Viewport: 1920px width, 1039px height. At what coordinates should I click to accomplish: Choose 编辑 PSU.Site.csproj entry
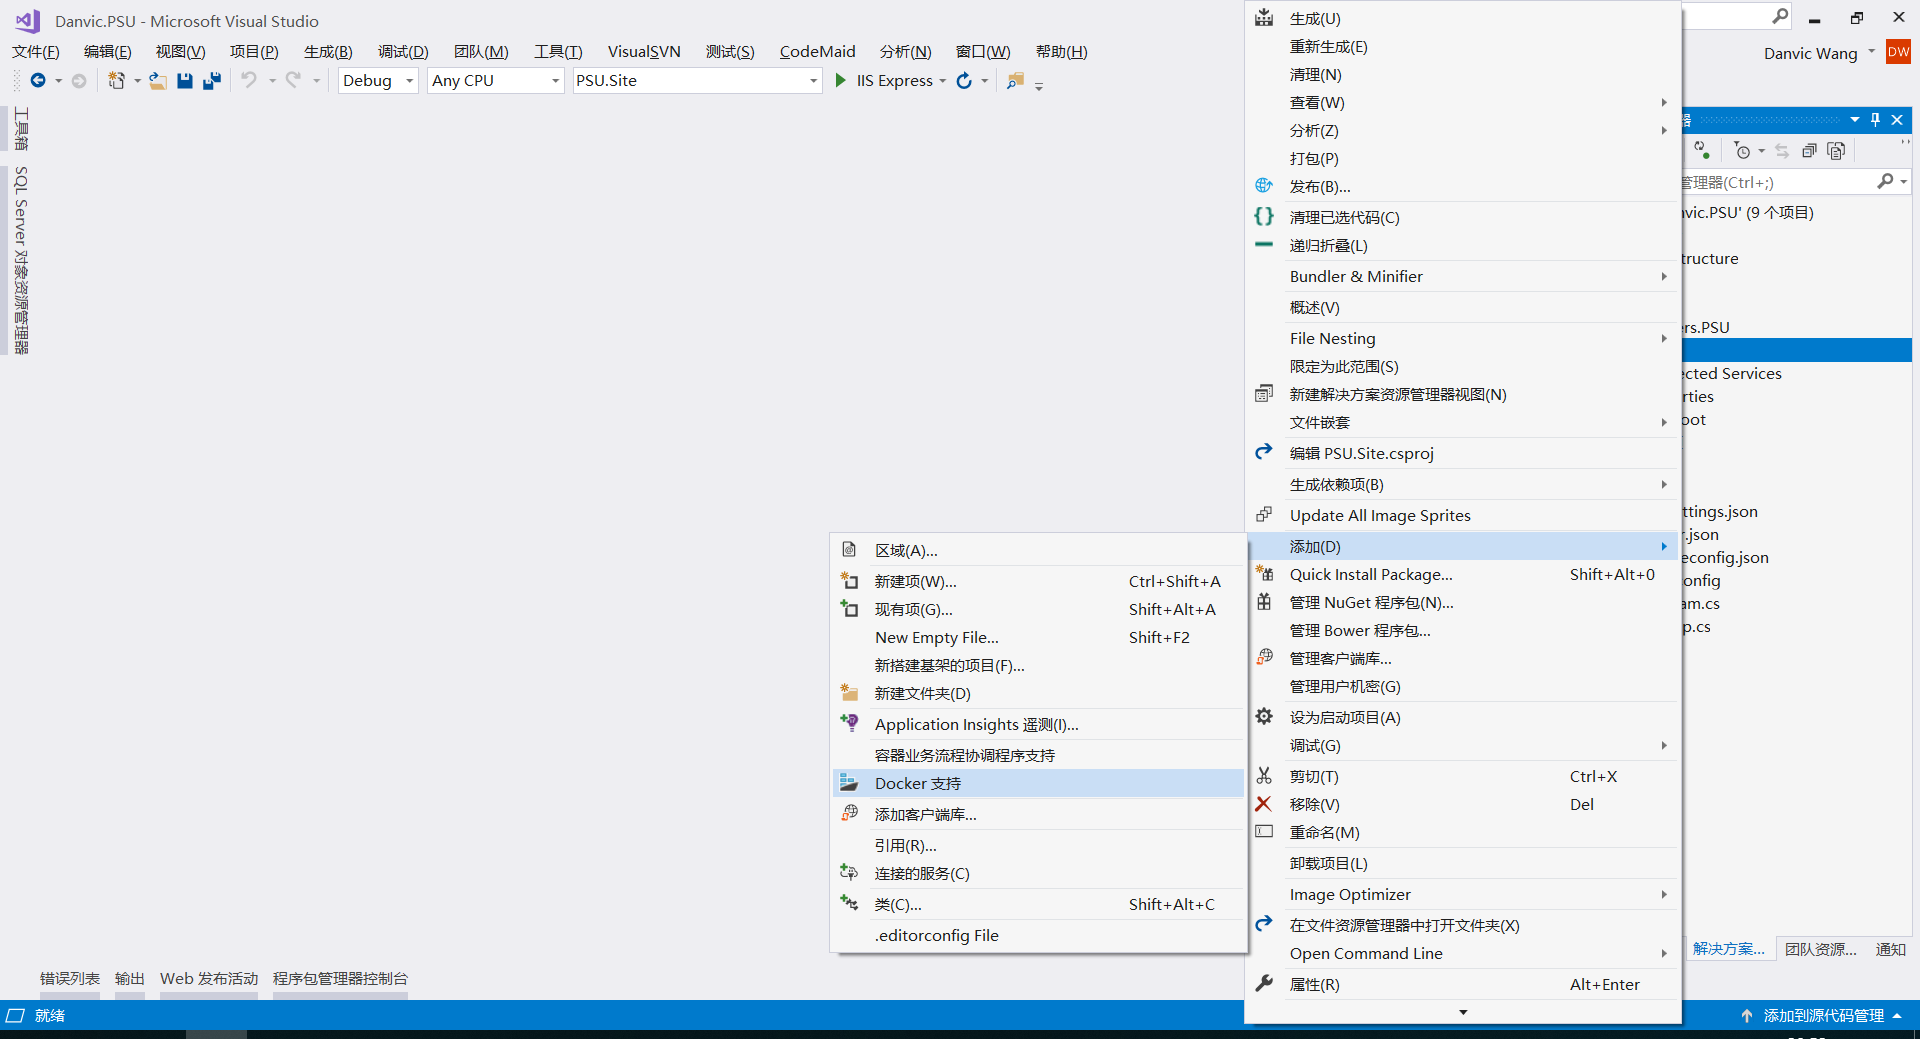pyautogui.click(x=1463, y=453)
